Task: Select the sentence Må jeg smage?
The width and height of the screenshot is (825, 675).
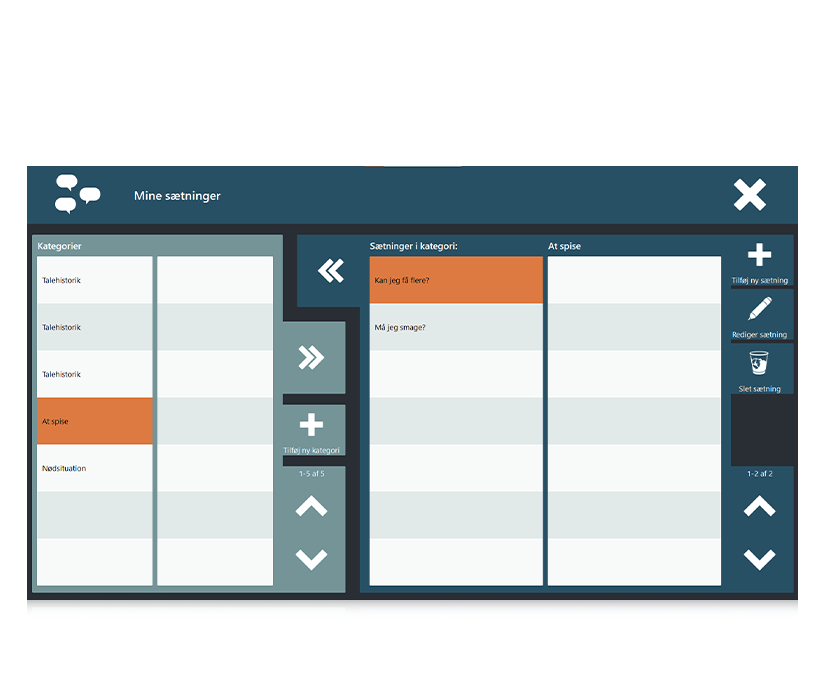Action: 456,327
